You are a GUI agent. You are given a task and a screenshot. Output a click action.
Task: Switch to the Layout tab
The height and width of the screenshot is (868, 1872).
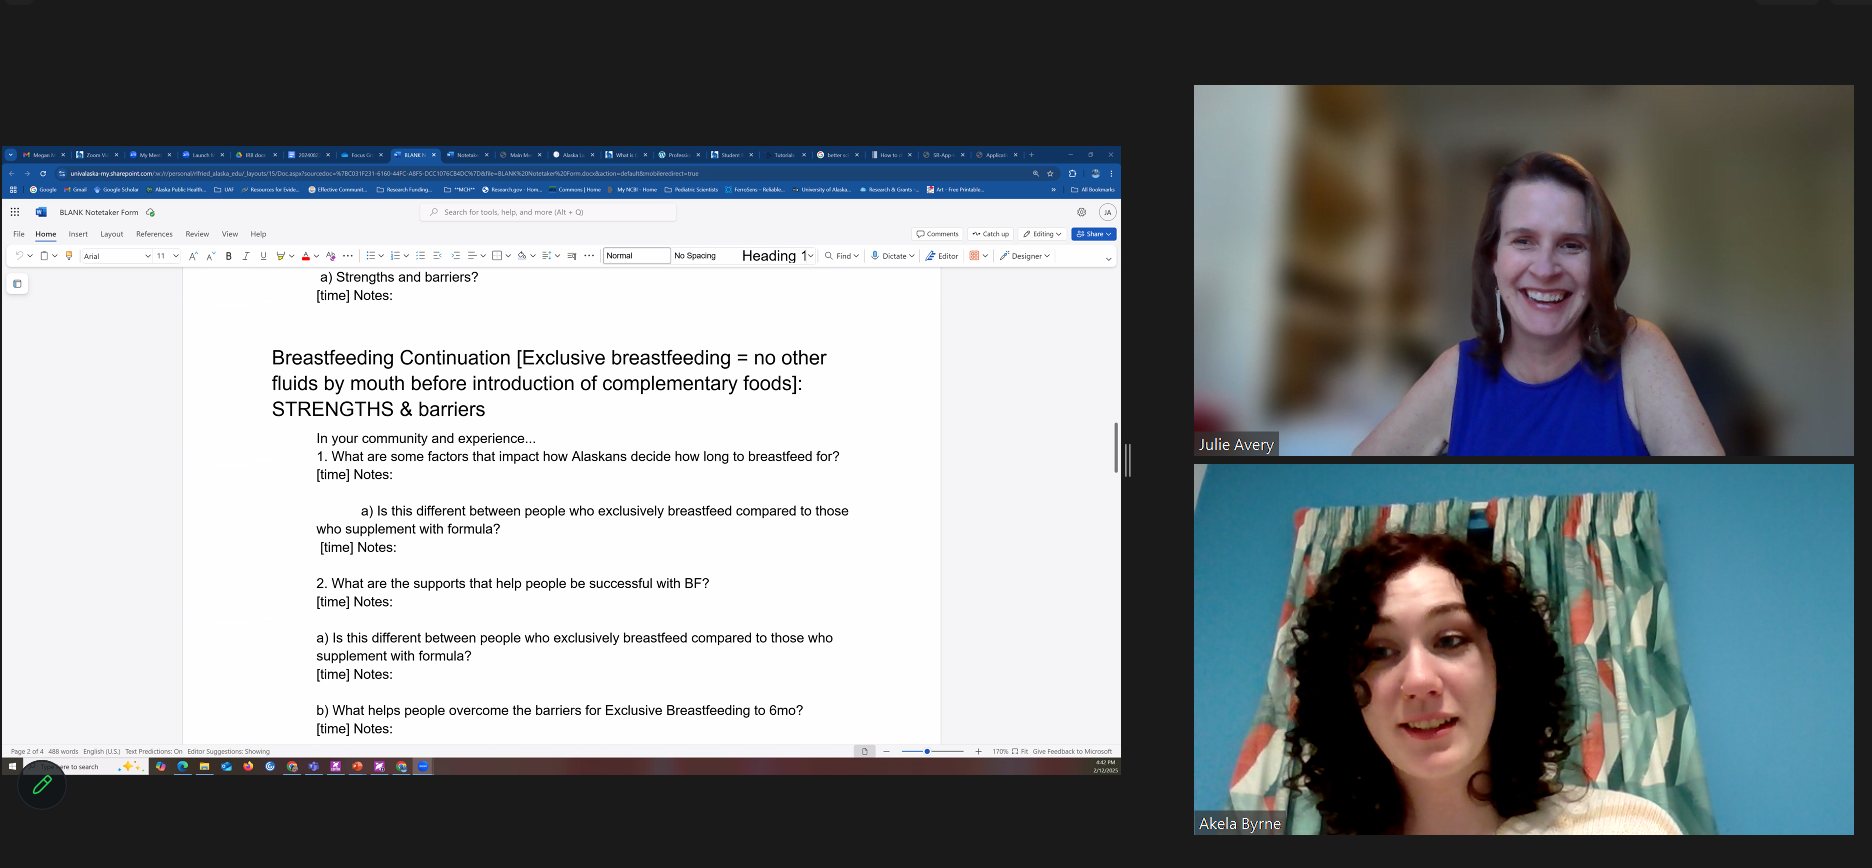point(112,234)
